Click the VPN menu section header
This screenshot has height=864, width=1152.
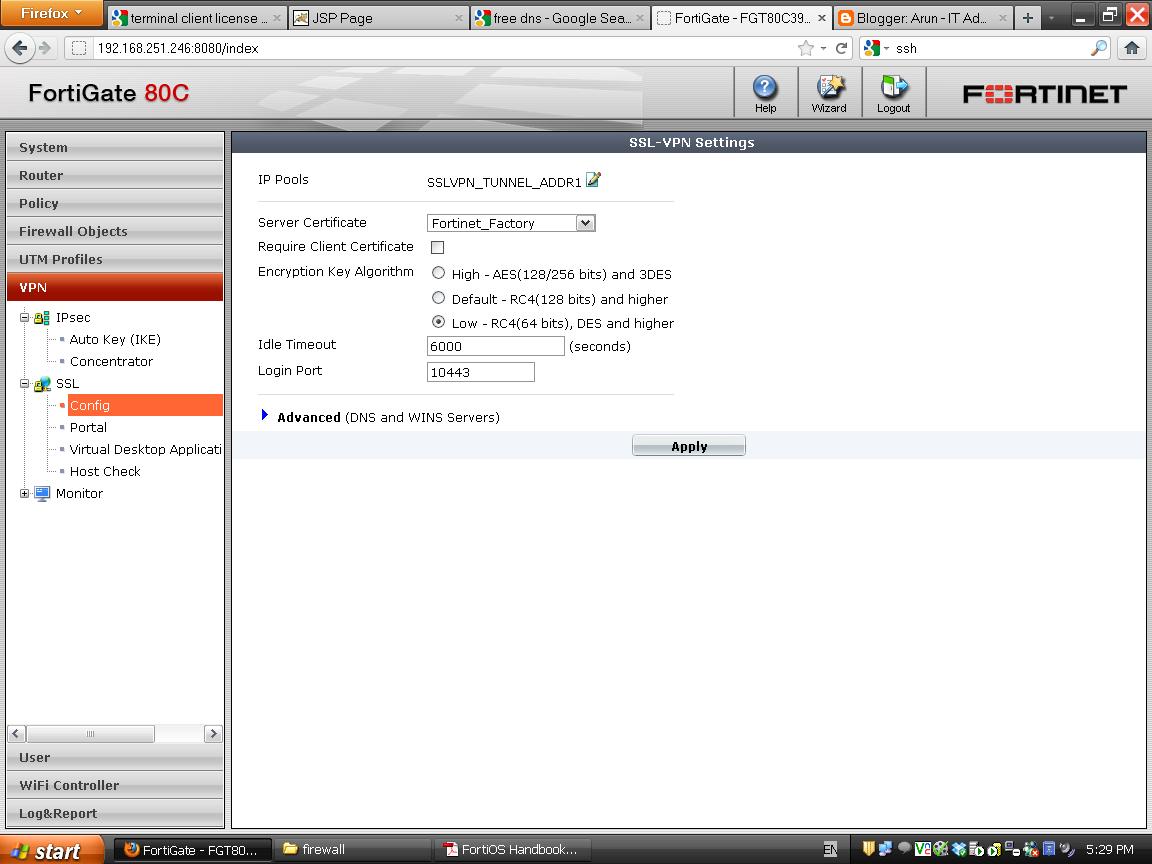(x=115, y=287)
